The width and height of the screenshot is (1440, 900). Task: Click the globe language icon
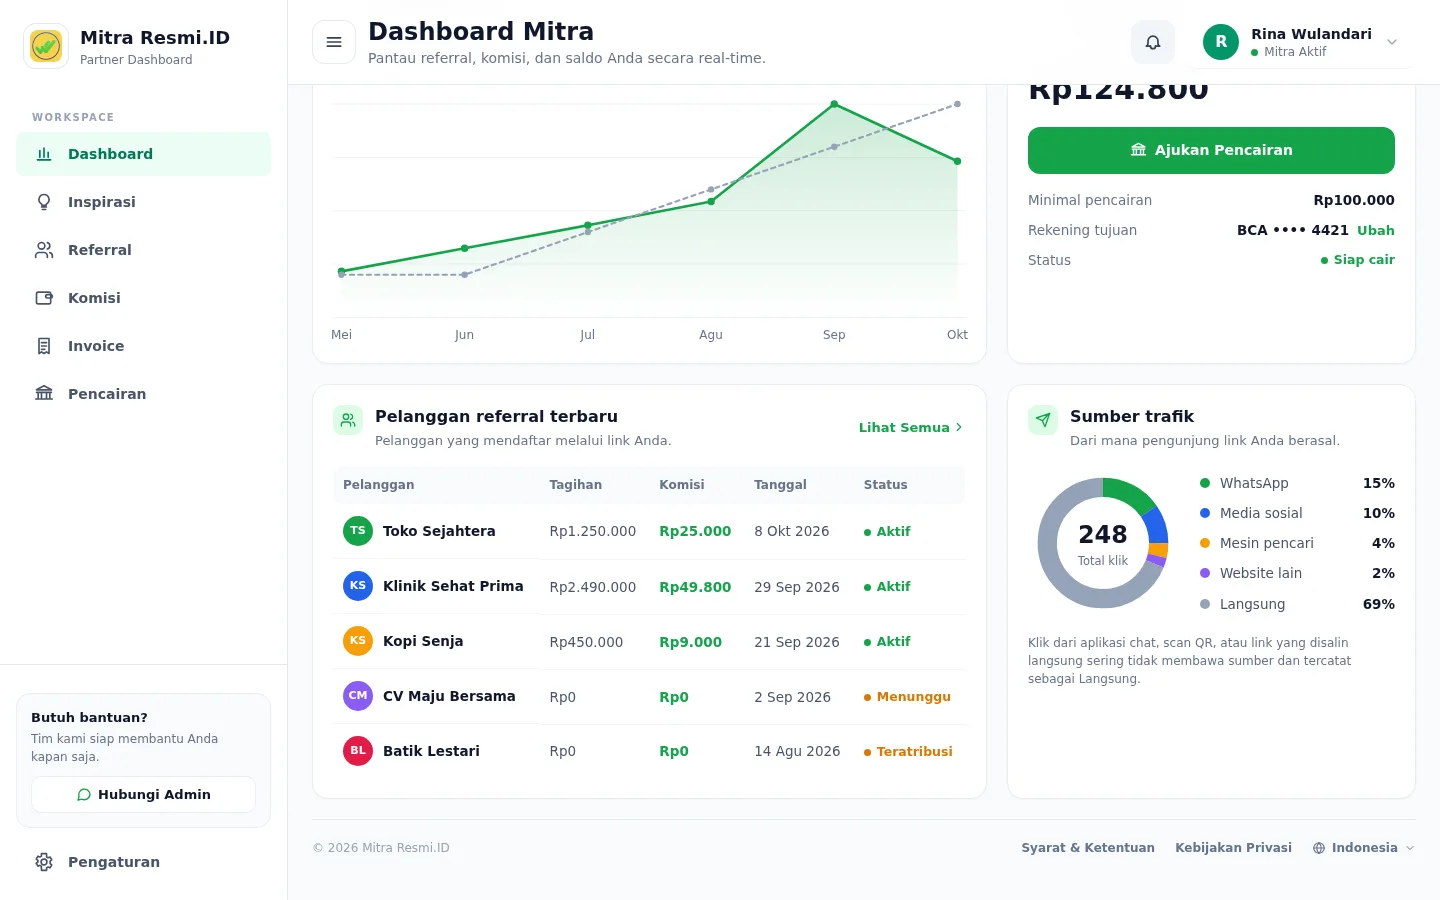(x=1319, y=848)
